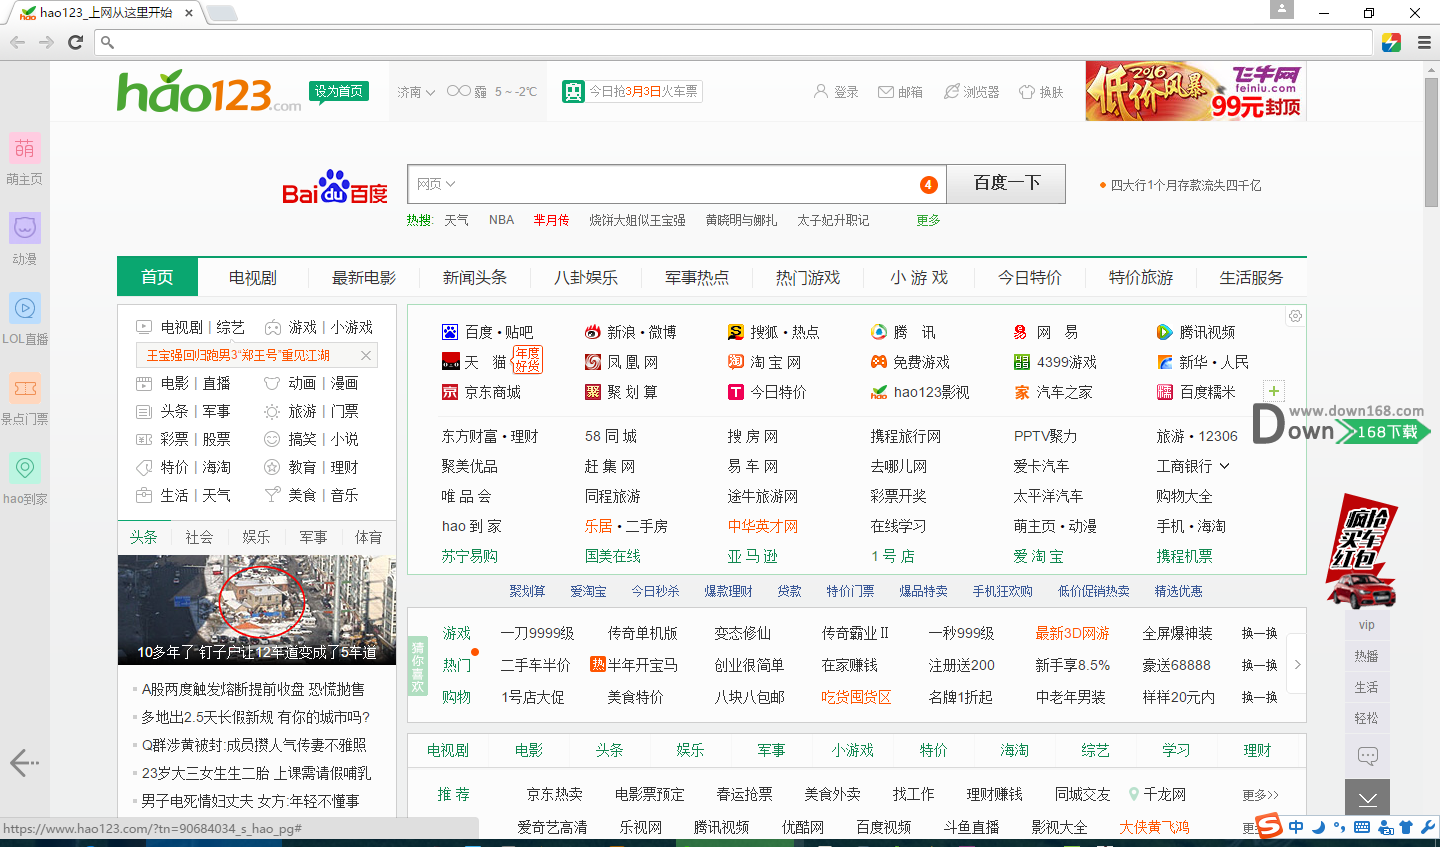Viewport: 1440px width, 847px height.
Task: Click the 设为首页 button
Action: pyautogui.click(x=339, y=91)
